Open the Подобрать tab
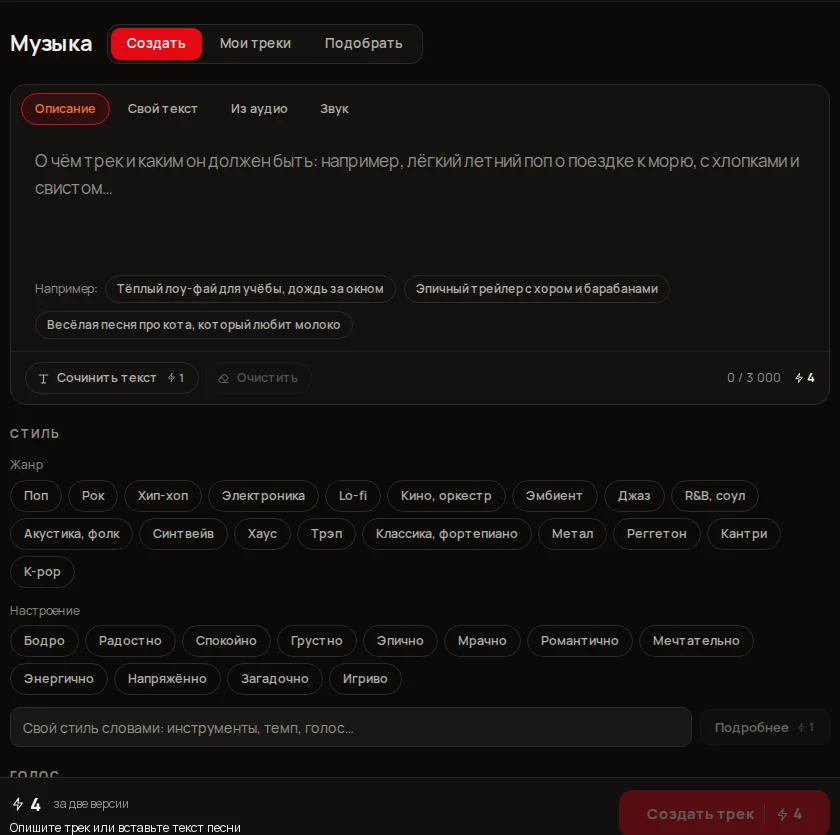Screen dimensions: 840x835 click(x=363, y=43)
